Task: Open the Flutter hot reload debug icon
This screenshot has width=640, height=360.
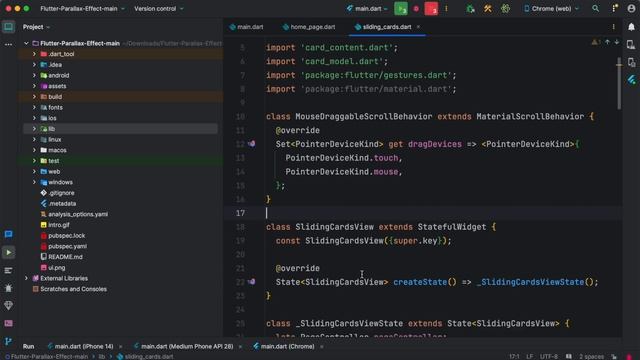Action: (470, 9)
